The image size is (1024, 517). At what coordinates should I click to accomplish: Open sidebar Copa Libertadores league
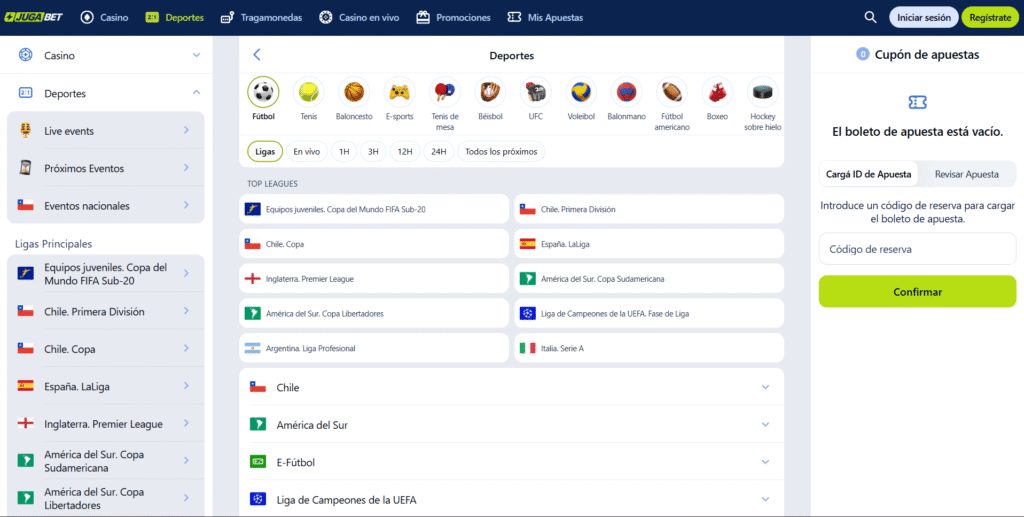click(x=106, y=498)
